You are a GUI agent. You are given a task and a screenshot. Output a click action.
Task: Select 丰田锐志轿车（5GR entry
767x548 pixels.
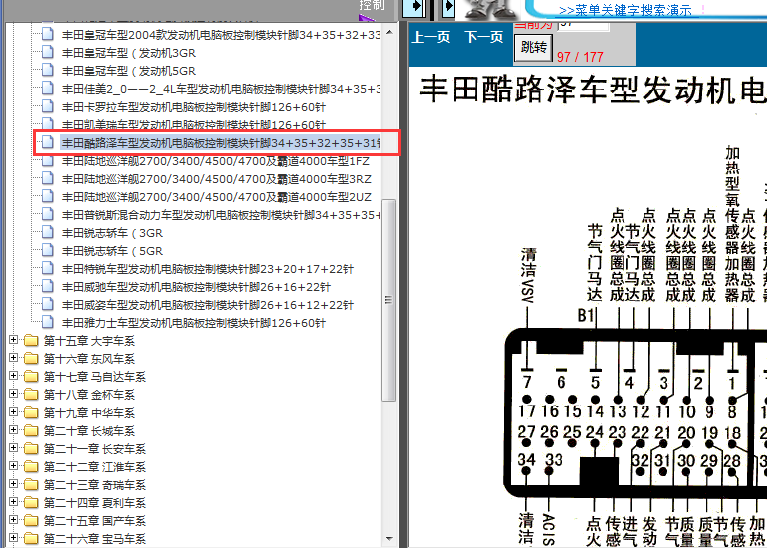point(113,251)
